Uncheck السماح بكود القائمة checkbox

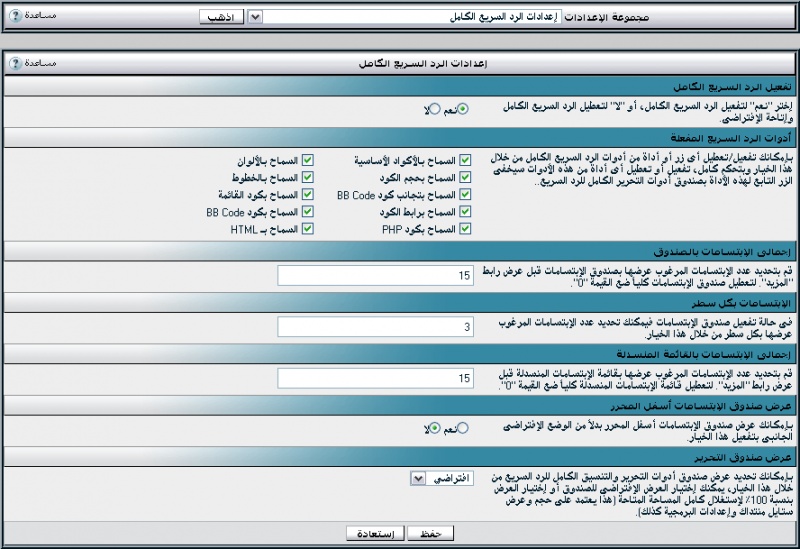click(x=308, y=194)
